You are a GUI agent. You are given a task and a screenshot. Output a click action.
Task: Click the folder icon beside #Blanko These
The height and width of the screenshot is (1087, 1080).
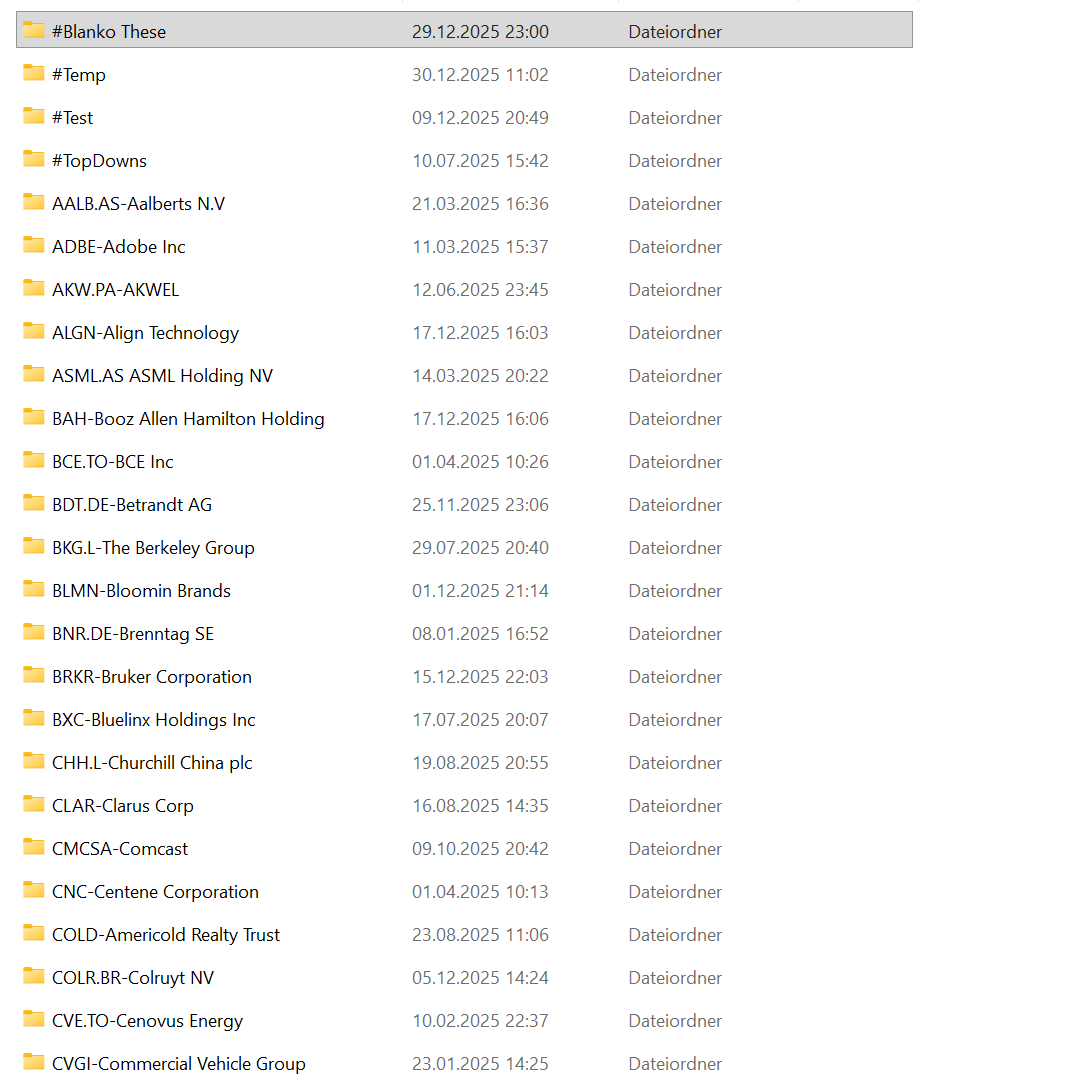click(x=34, y=31)
